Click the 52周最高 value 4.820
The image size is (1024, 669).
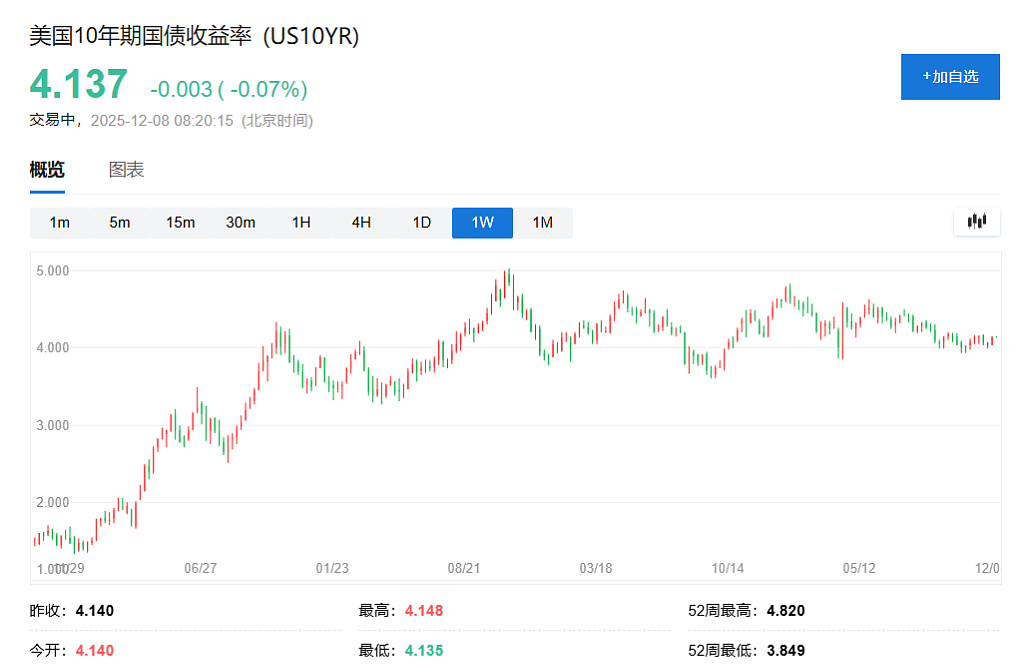click(786, 611)
